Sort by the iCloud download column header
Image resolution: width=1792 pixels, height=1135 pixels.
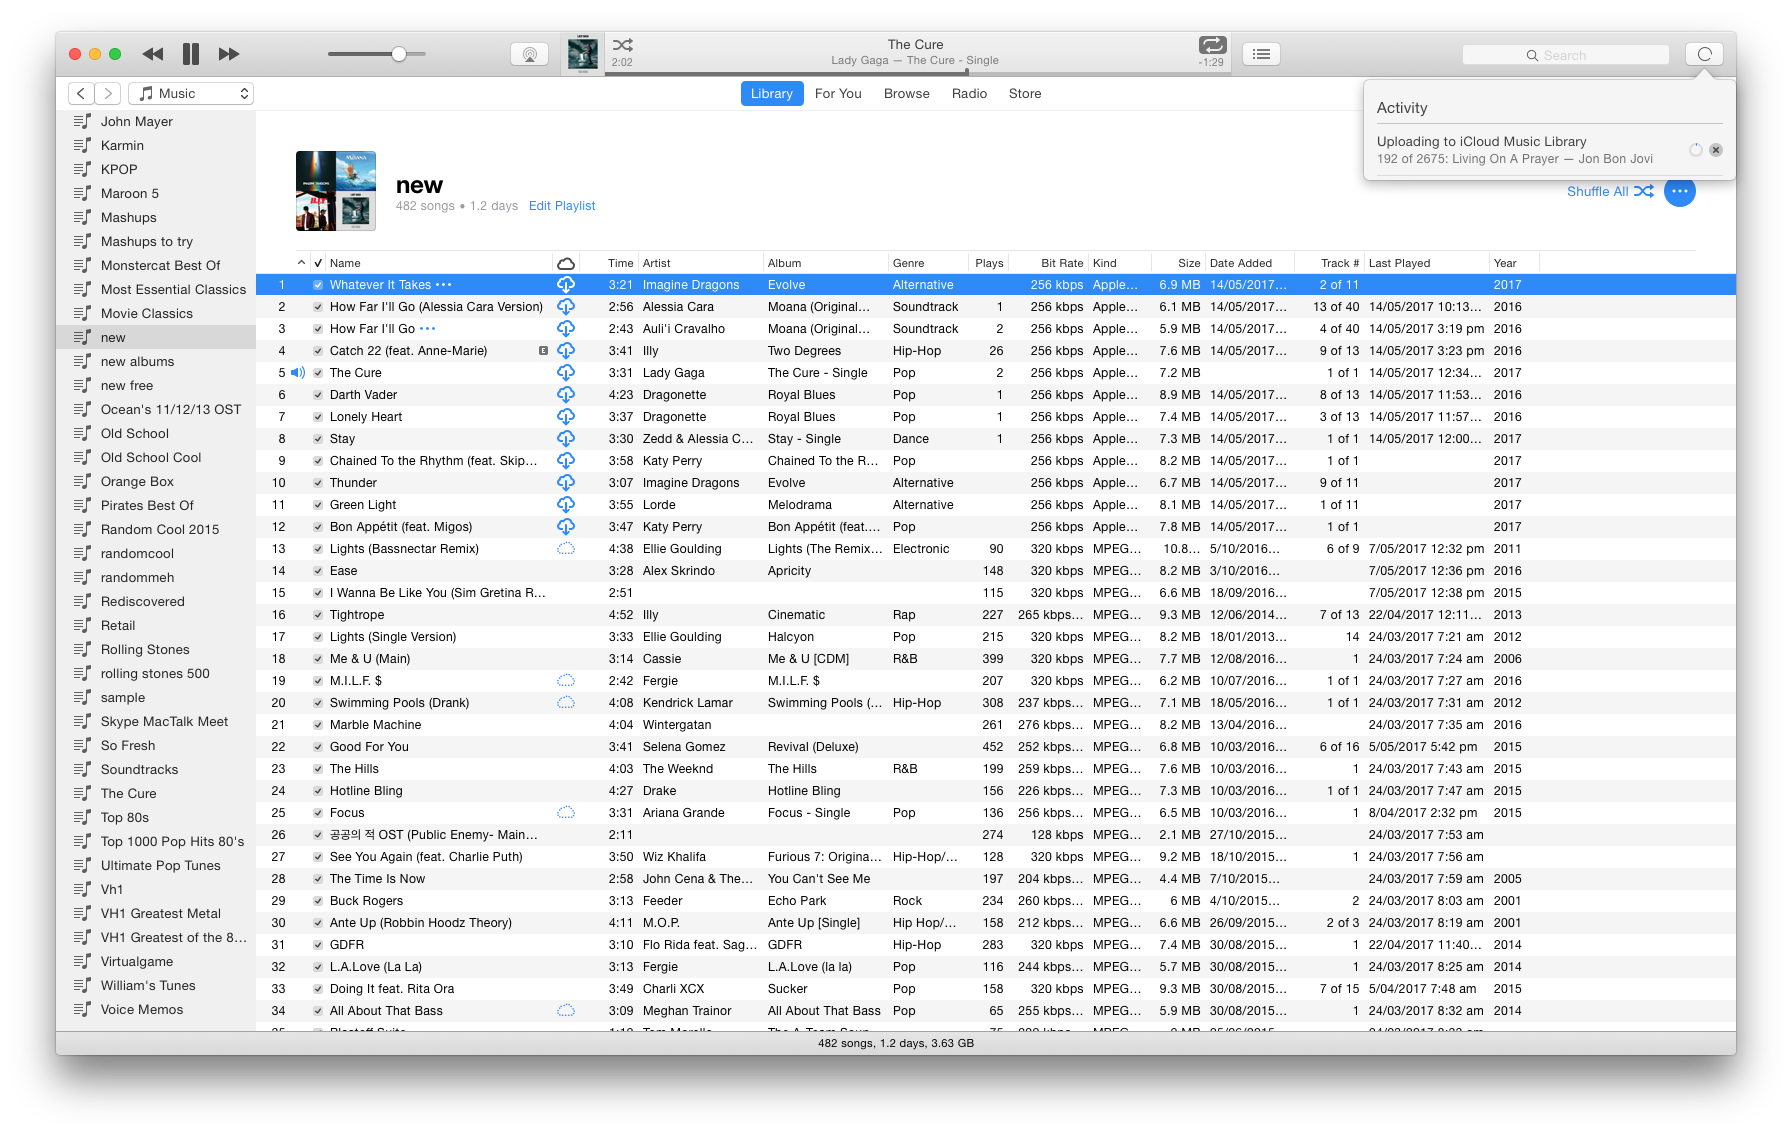[566, 263]
